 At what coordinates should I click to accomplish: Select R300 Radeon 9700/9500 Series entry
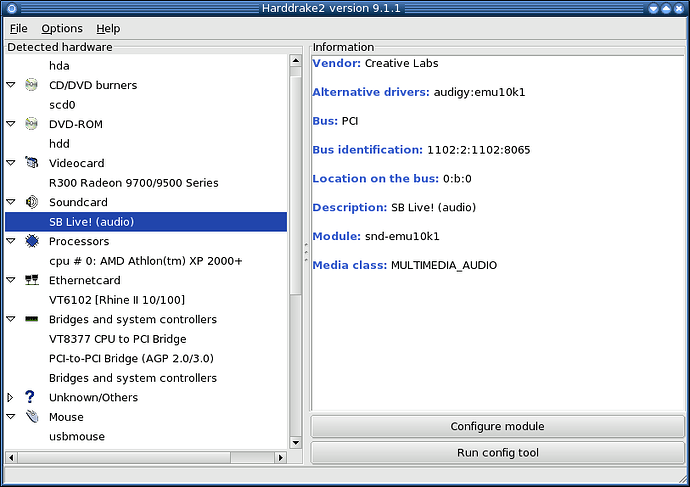[133, 183]
